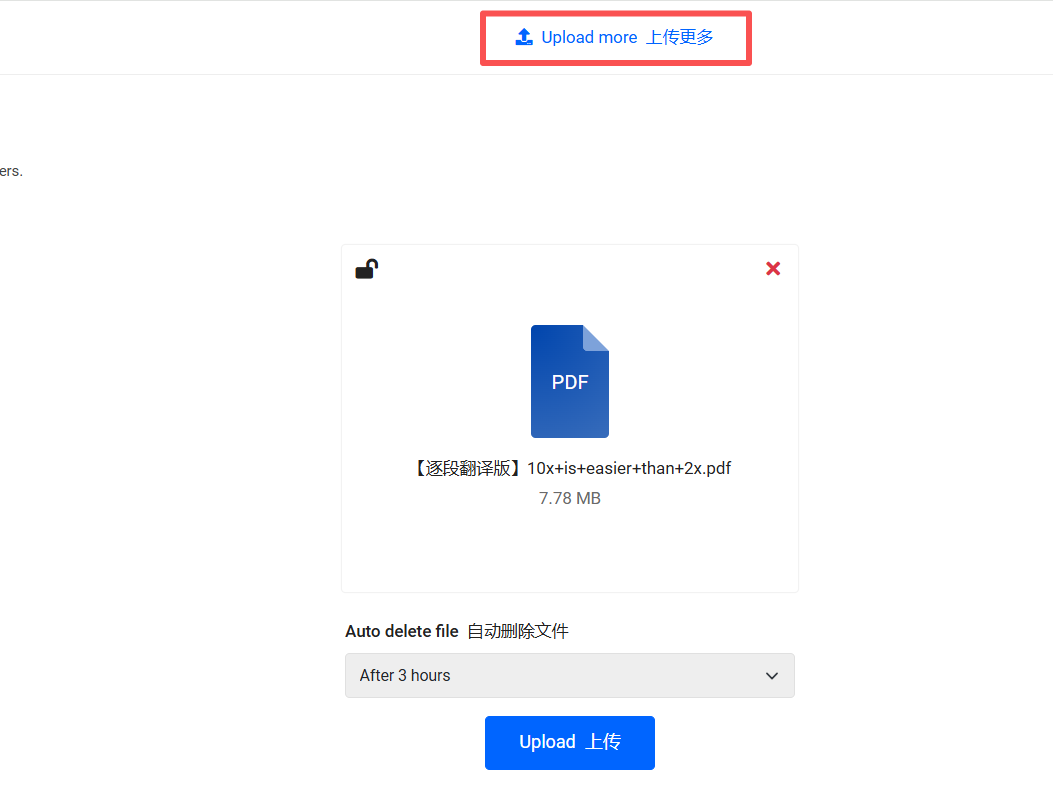The width and height of the screenshot is (1053, 807).
Task: Click the "【逐段翻译版】" prefix of file name
Action: click(x=467, y=468)
